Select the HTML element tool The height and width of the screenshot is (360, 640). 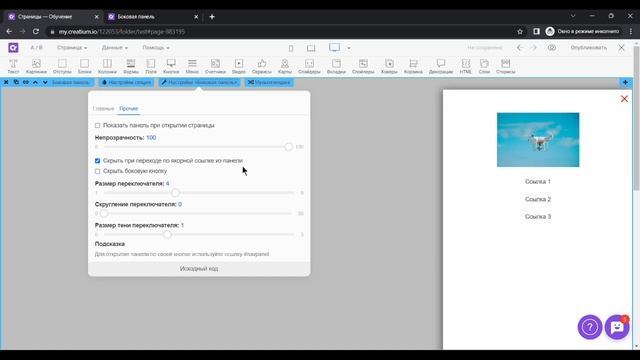click(466, 66)
